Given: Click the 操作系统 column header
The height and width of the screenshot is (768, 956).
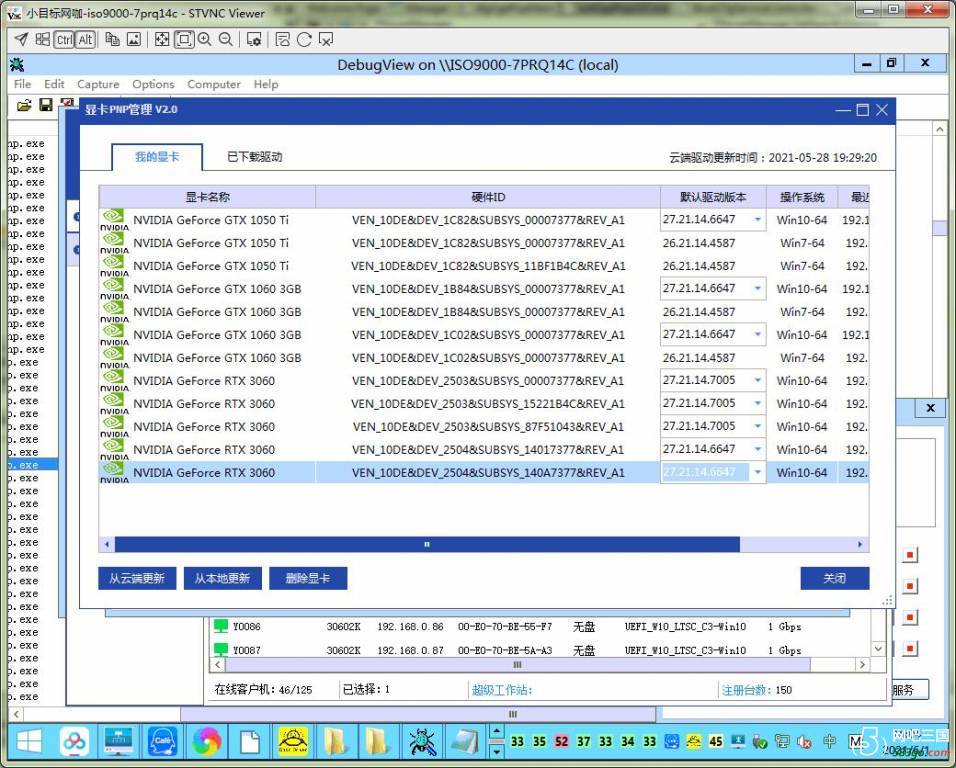Looking at the screenshot, I should 802,197.
